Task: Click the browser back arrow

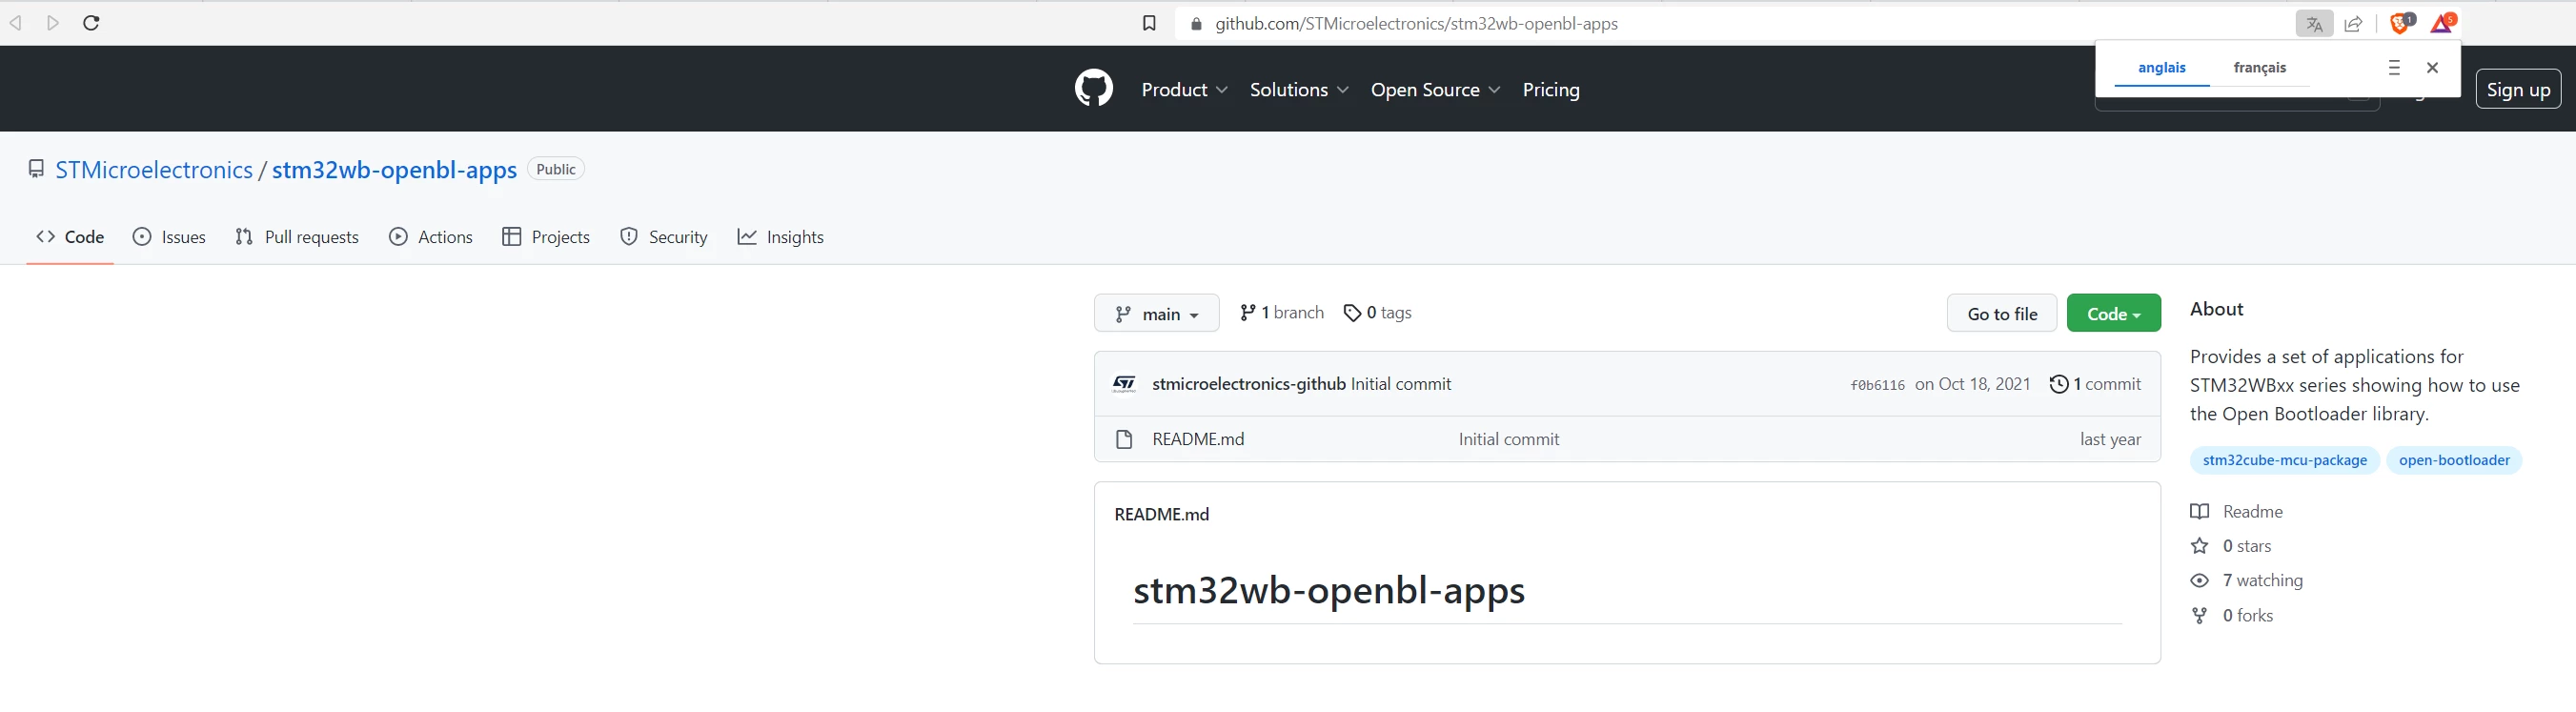Action: click(16, 23)
